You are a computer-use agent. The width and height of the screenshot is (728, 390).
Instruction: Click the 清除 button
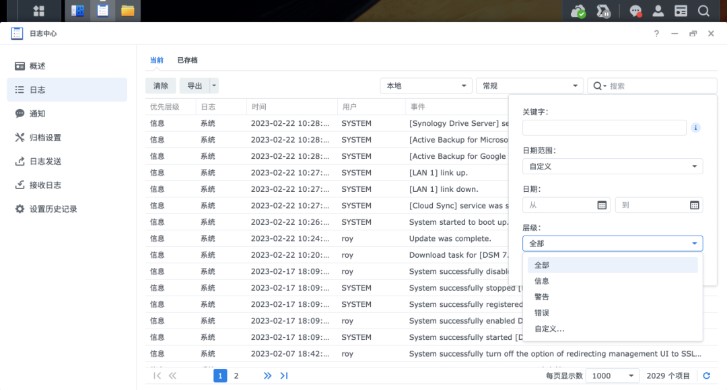tap(161, 86)
